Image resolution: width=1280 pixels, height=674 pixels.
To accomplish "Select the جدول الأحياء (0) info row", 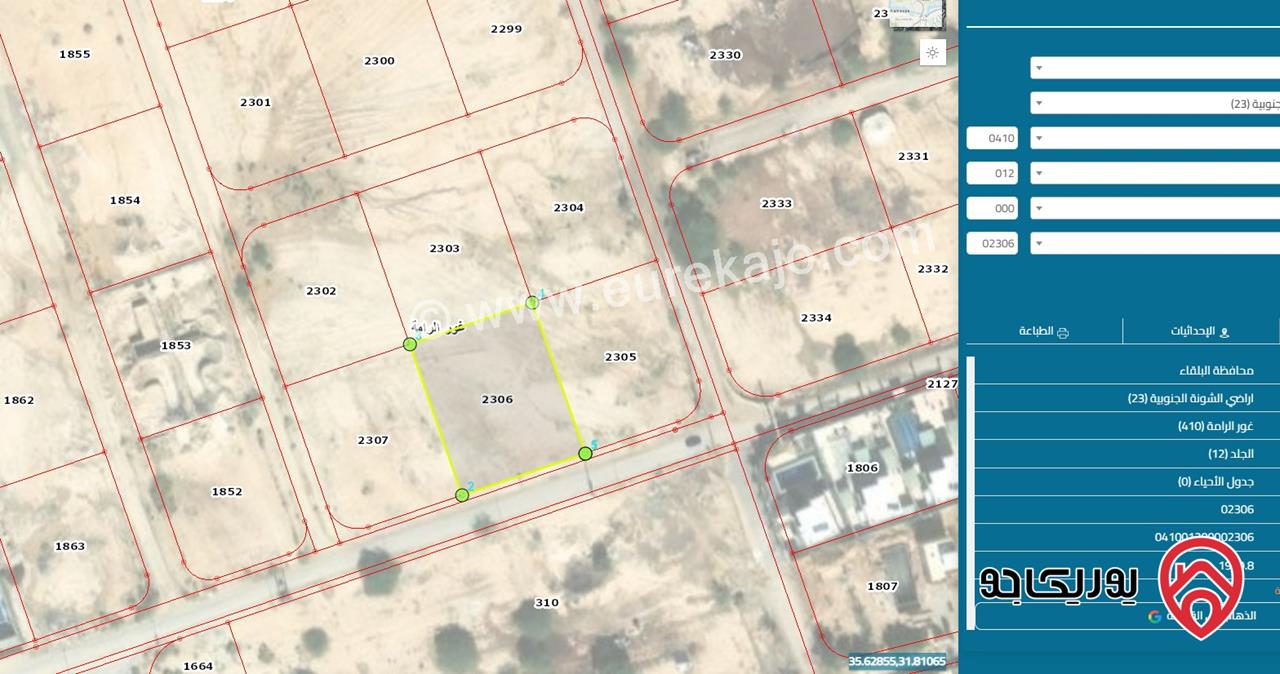I will pos(1128,482).
